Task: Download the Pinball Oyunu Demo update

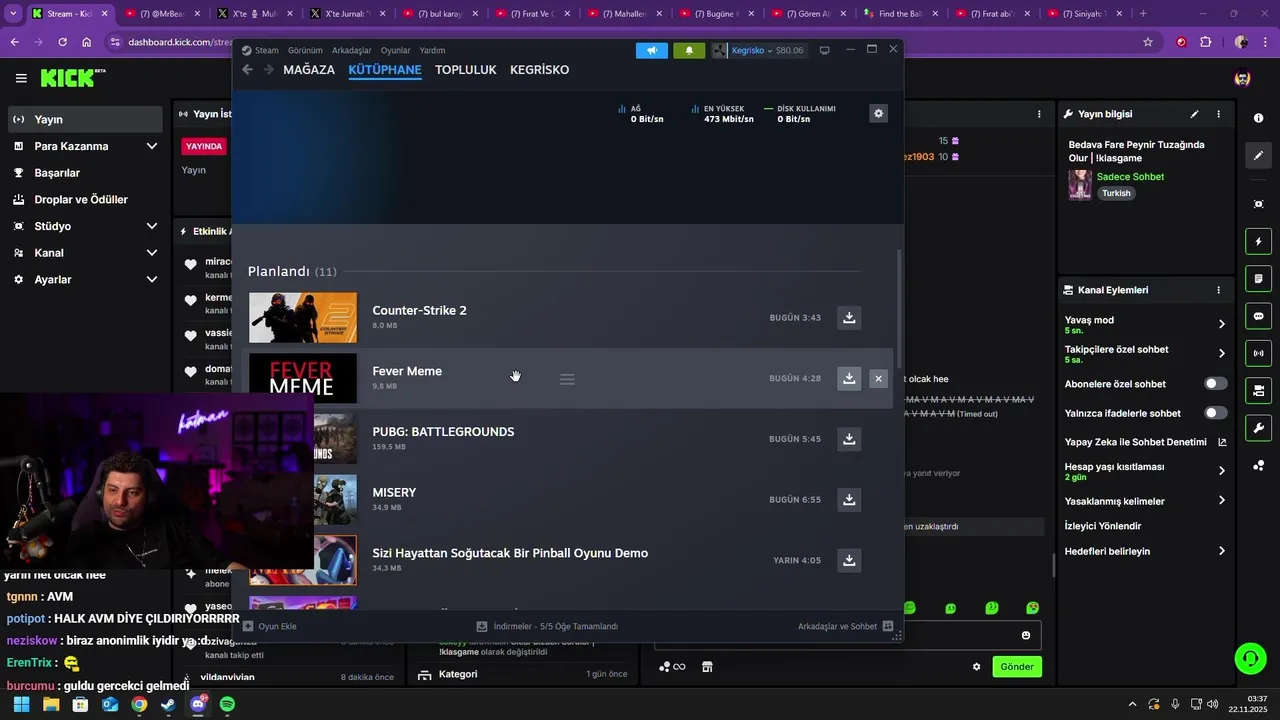Action: point(849,560)
